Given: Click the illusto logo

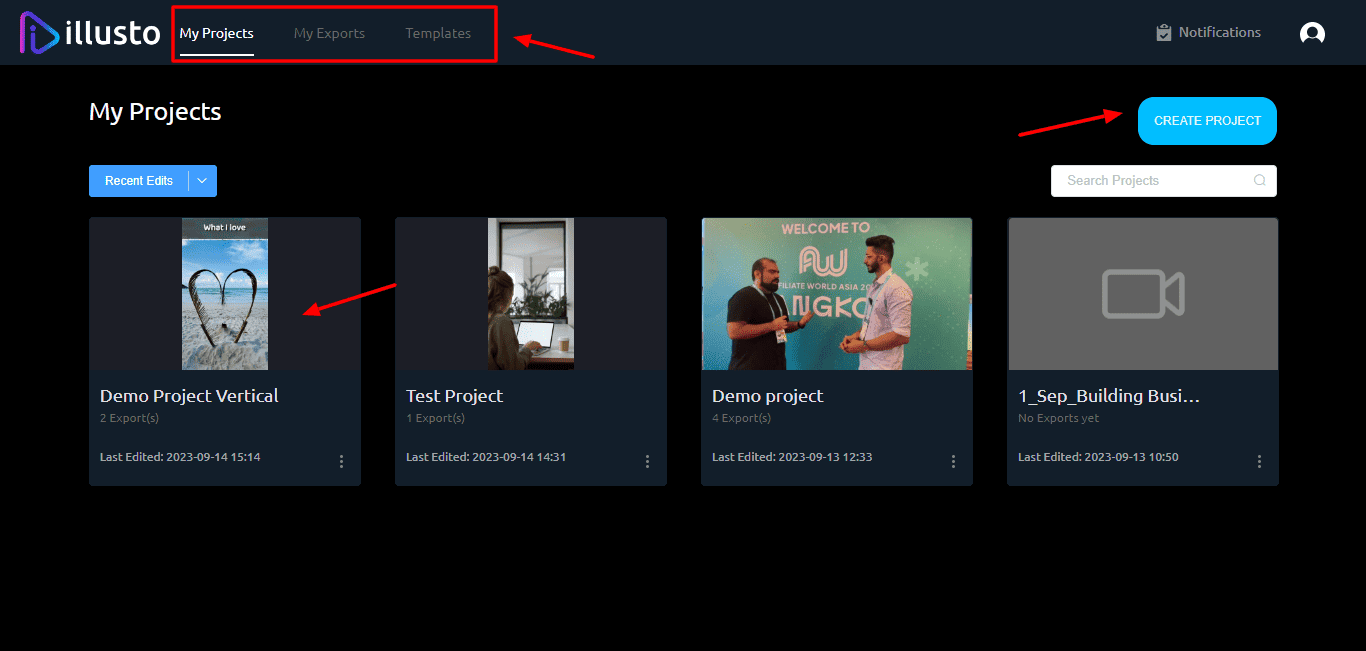Looking at the screenshot, I should [89, 33].
